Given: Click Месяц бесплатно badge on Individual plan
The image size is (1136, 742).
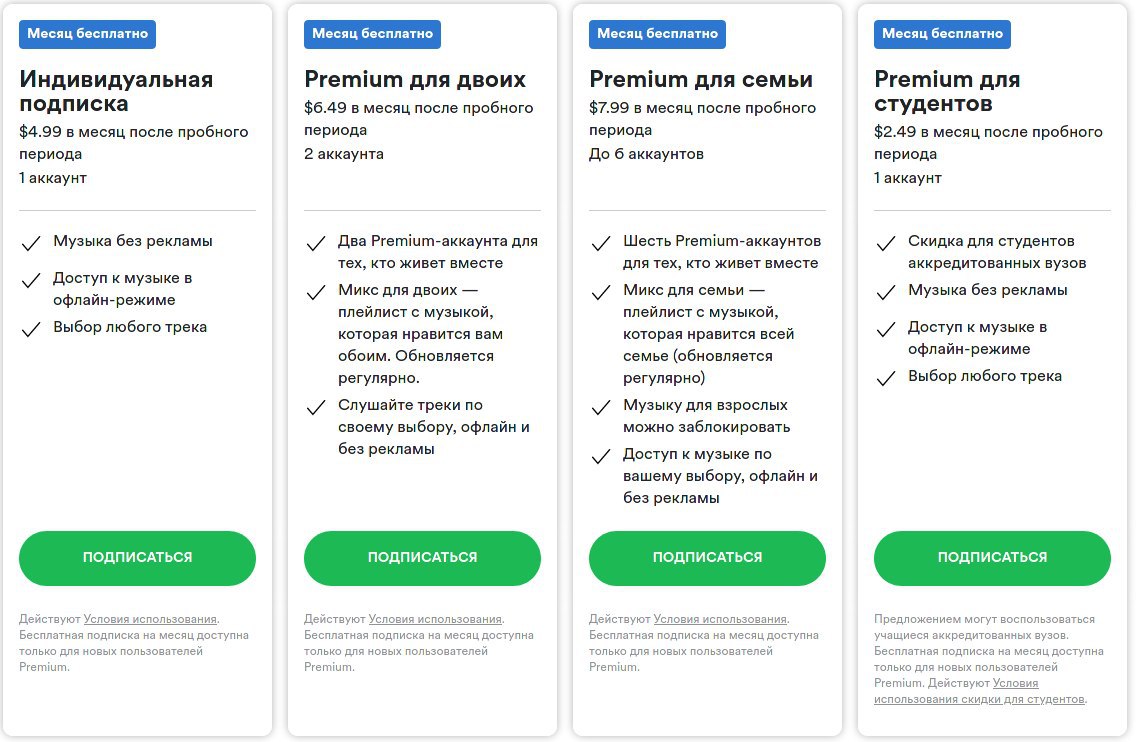Looking at the screenshot, I should (88, 34).
